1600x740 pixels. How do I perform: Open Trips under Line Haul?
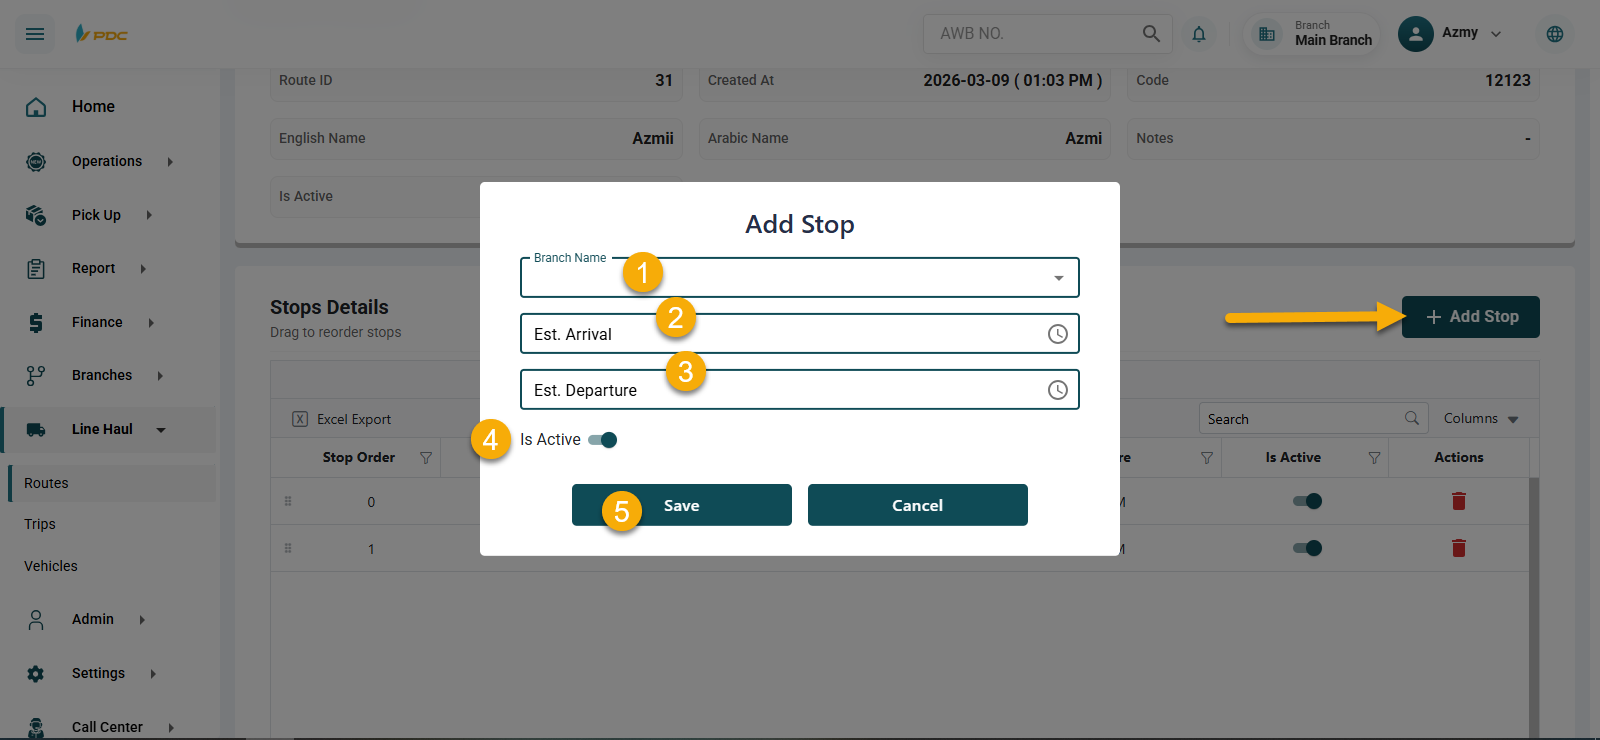point(40,524)
